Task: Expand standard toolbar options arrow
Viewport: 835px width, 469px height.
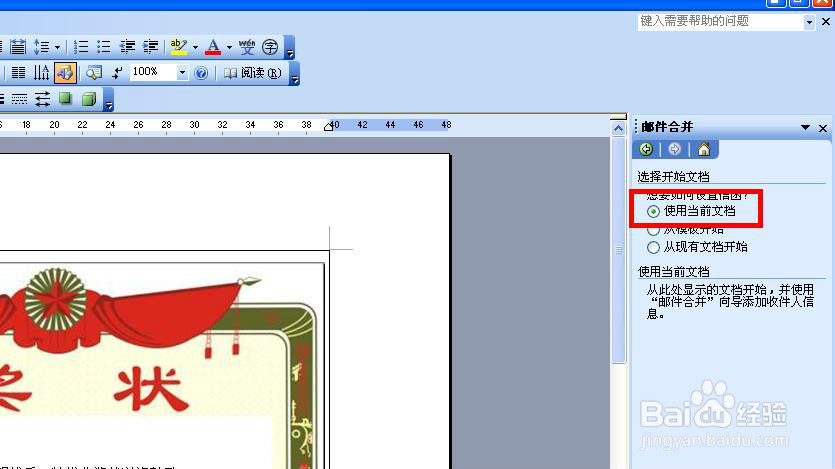Action: click(294, 73)
